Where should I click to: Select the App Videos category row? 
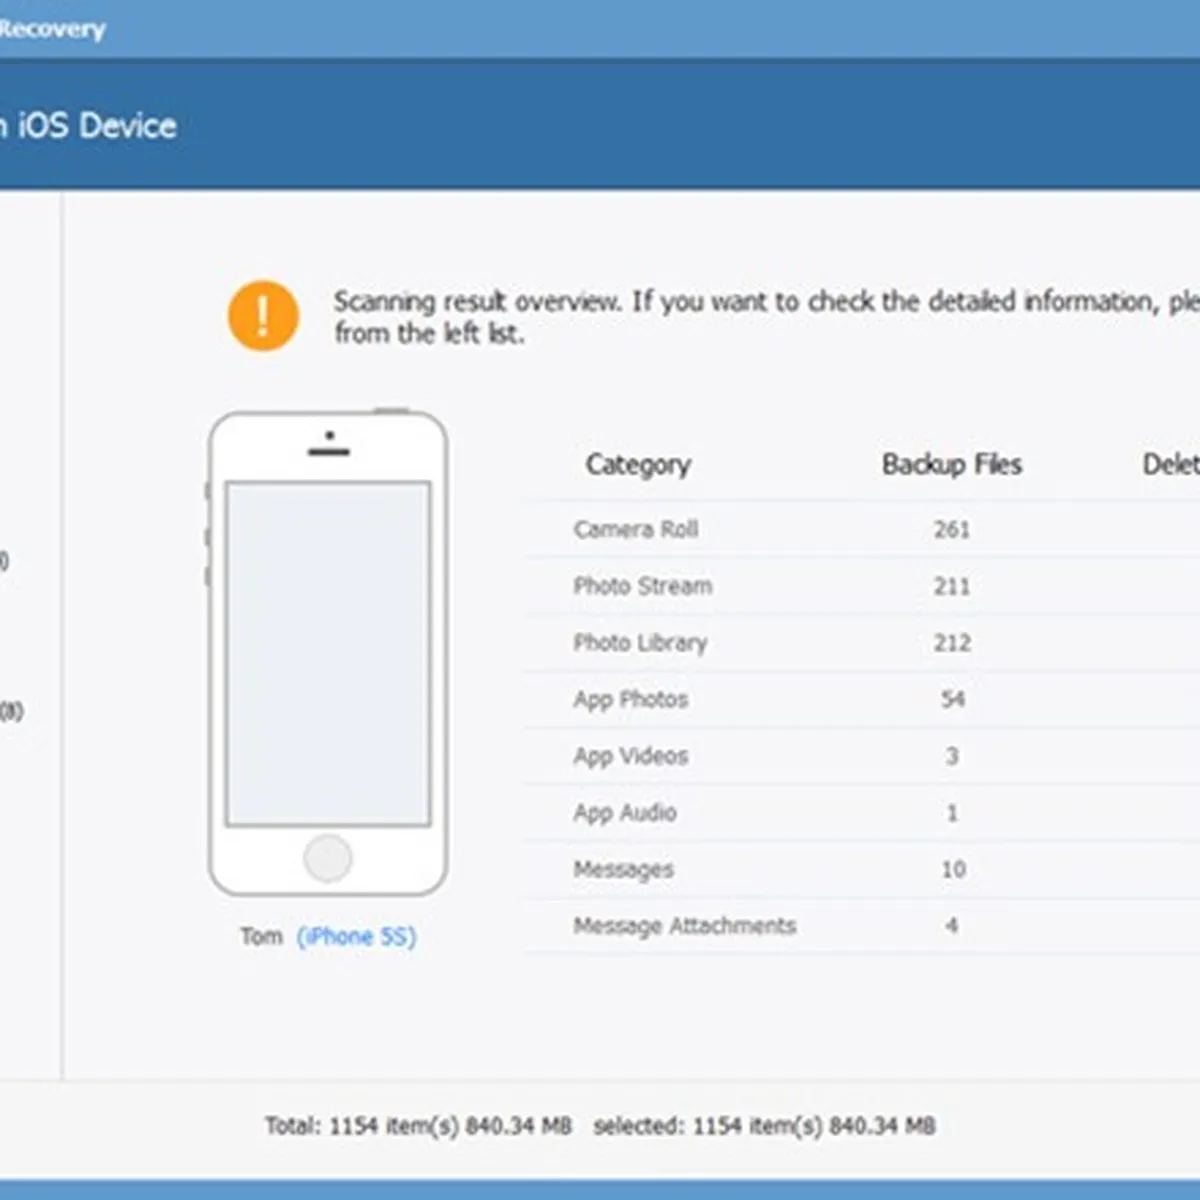point(862,756)
